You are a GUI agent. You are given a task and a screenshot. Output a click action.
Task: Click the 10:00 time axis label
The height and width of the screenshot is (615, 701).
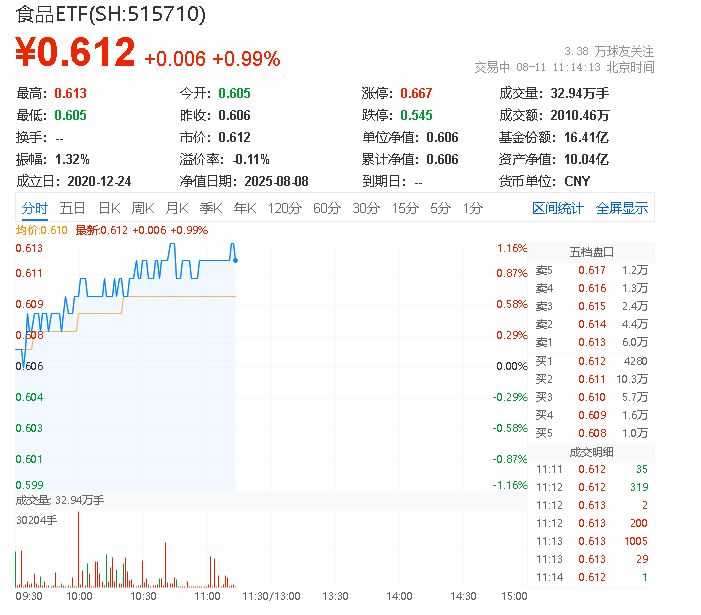coord(79,596)
